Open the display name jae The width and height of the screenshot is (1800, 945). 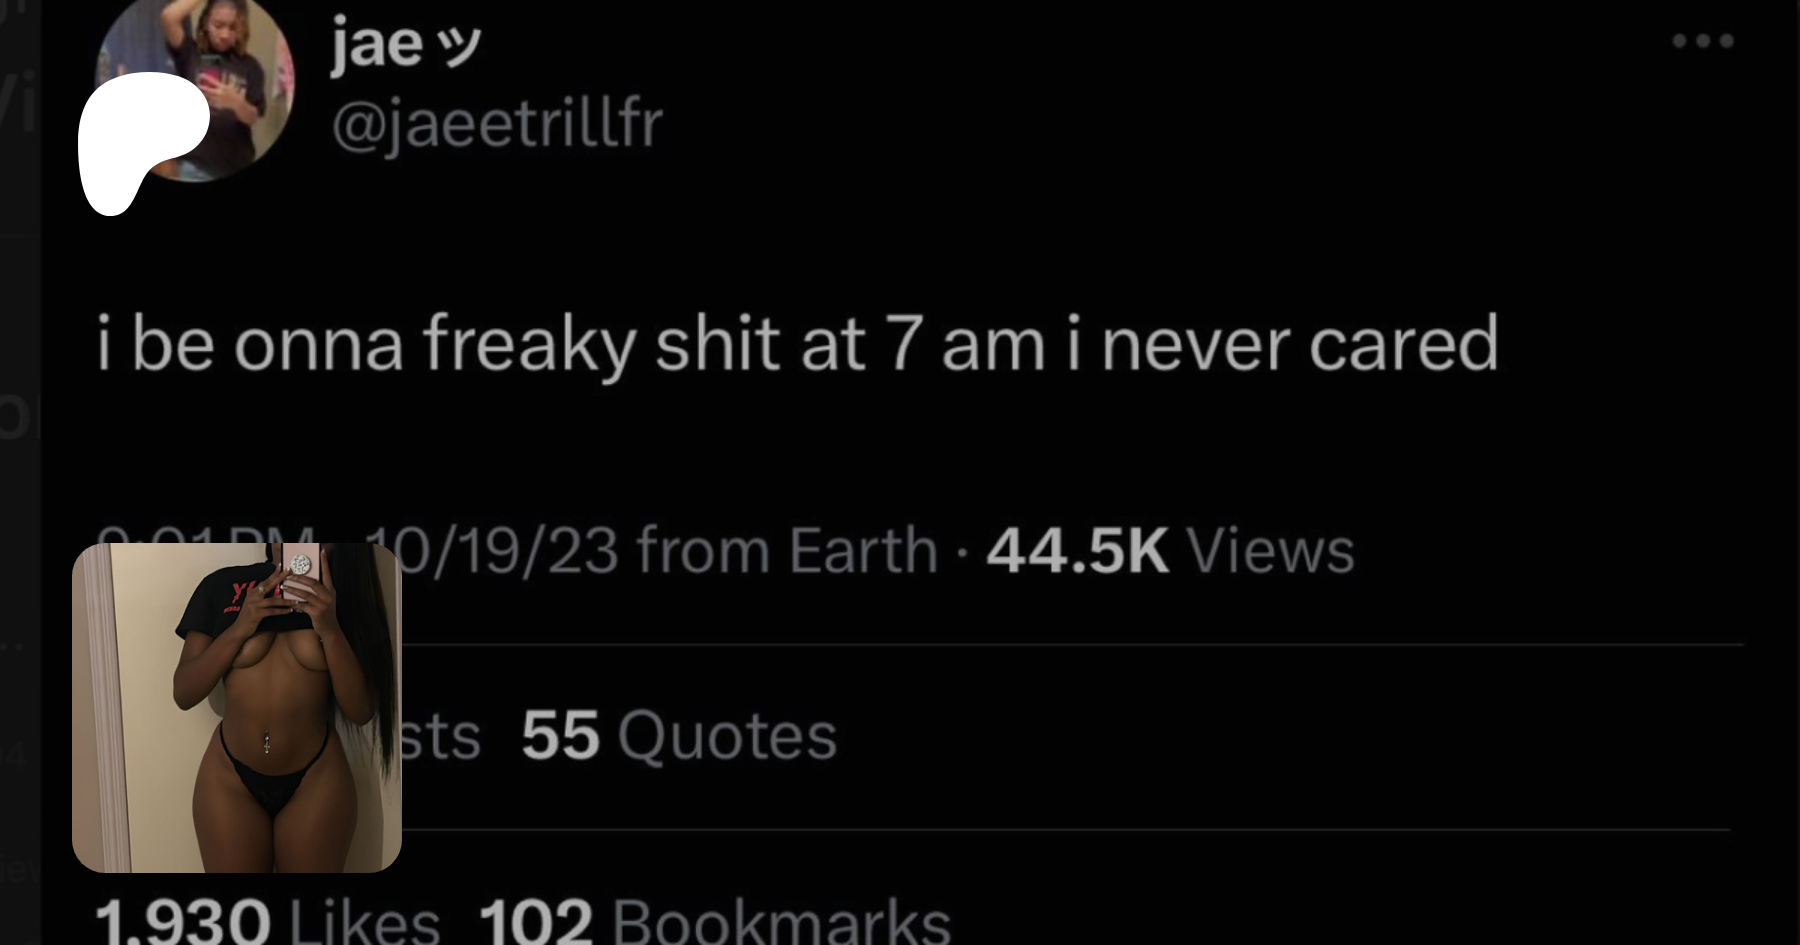[x=376, y=45]
